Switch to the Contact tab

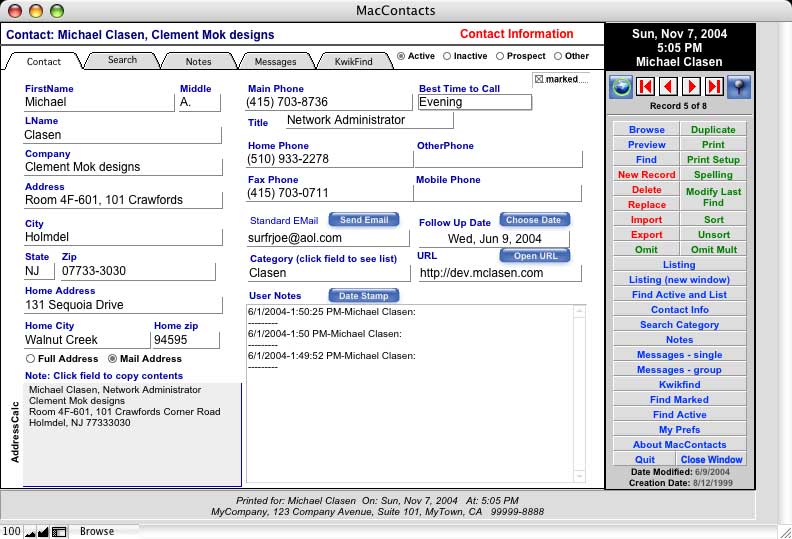coord(43,61)
